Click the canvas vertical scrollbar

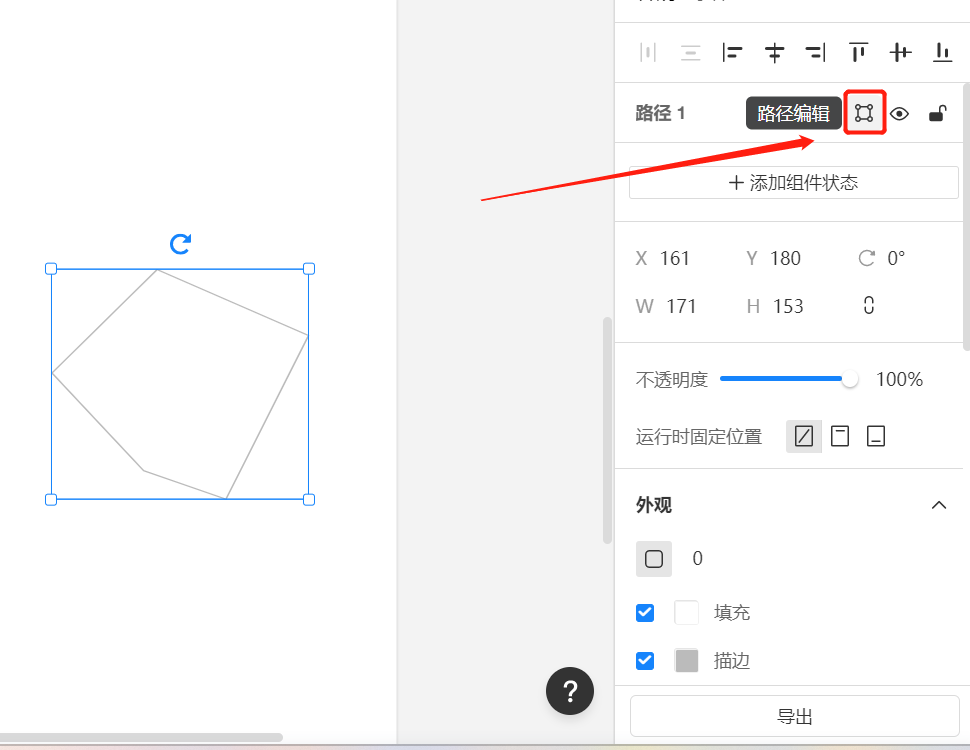[607, 431]
